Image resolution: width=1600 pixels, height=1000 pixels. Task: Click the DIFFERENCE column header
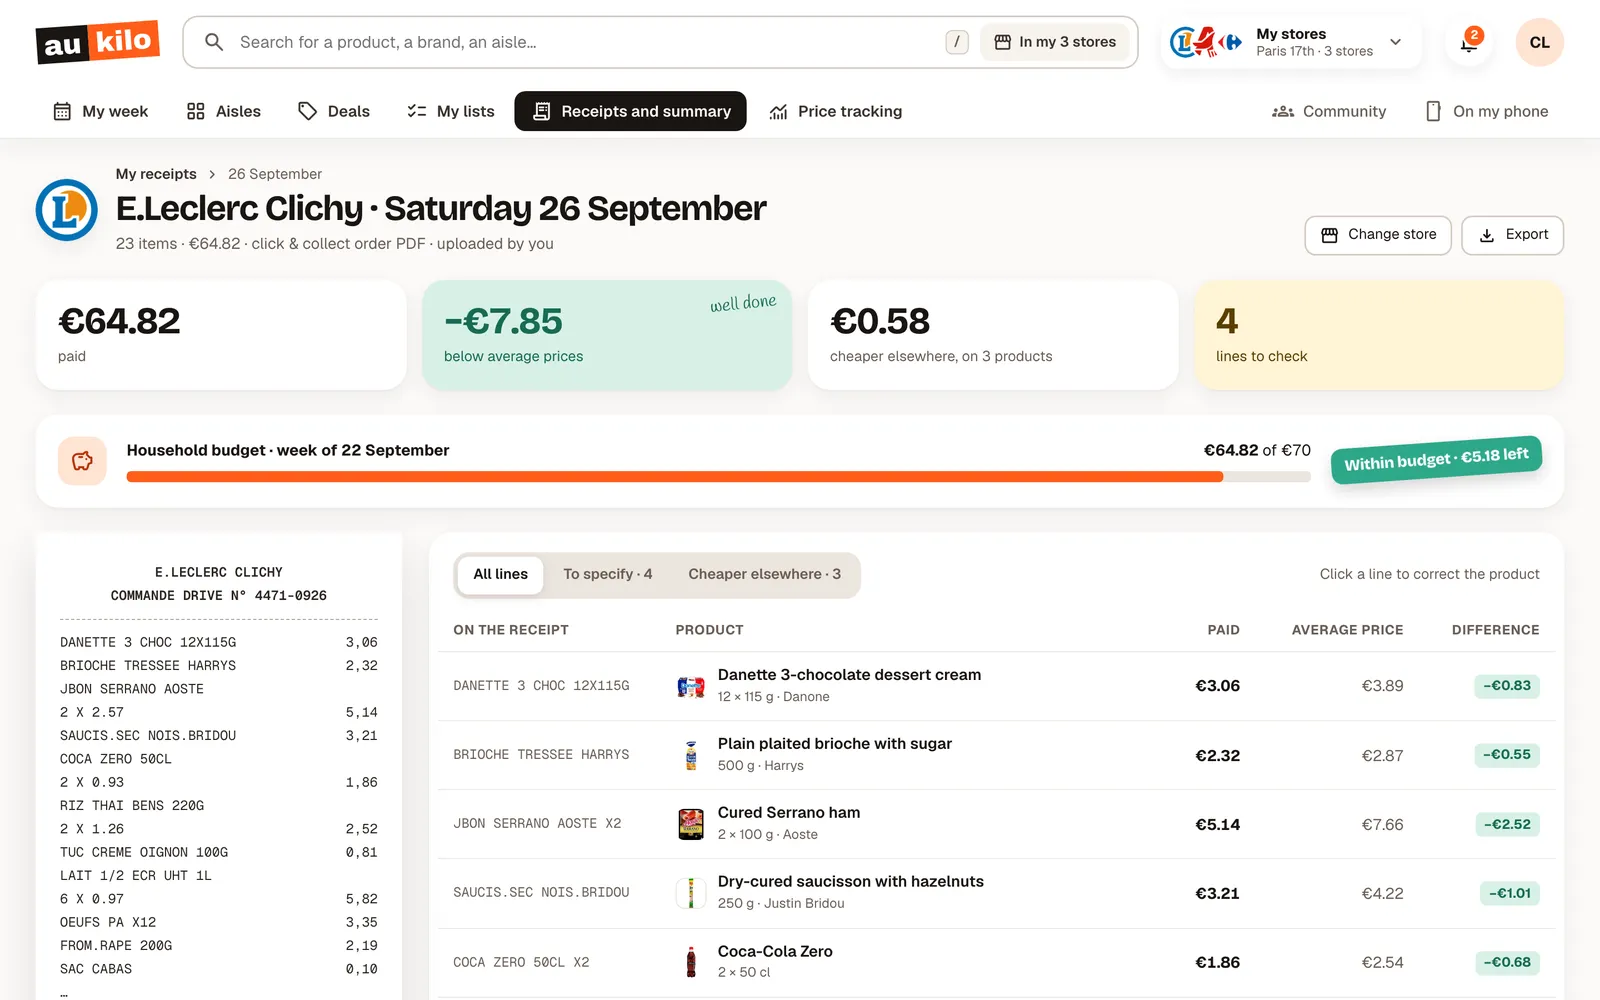[1495, 630]
